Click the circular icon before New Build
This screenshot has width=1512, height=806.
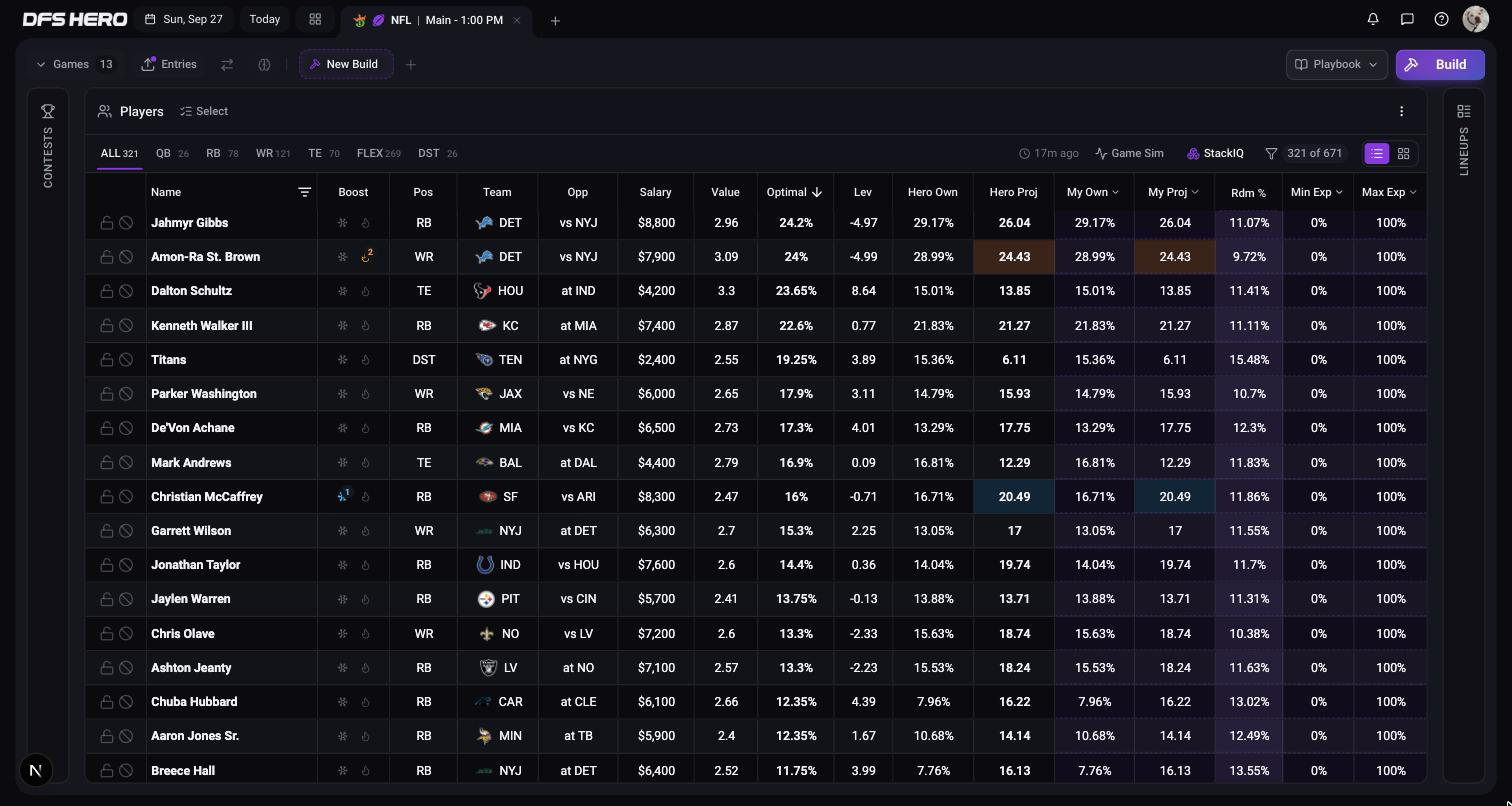click(x=264, y=64)
